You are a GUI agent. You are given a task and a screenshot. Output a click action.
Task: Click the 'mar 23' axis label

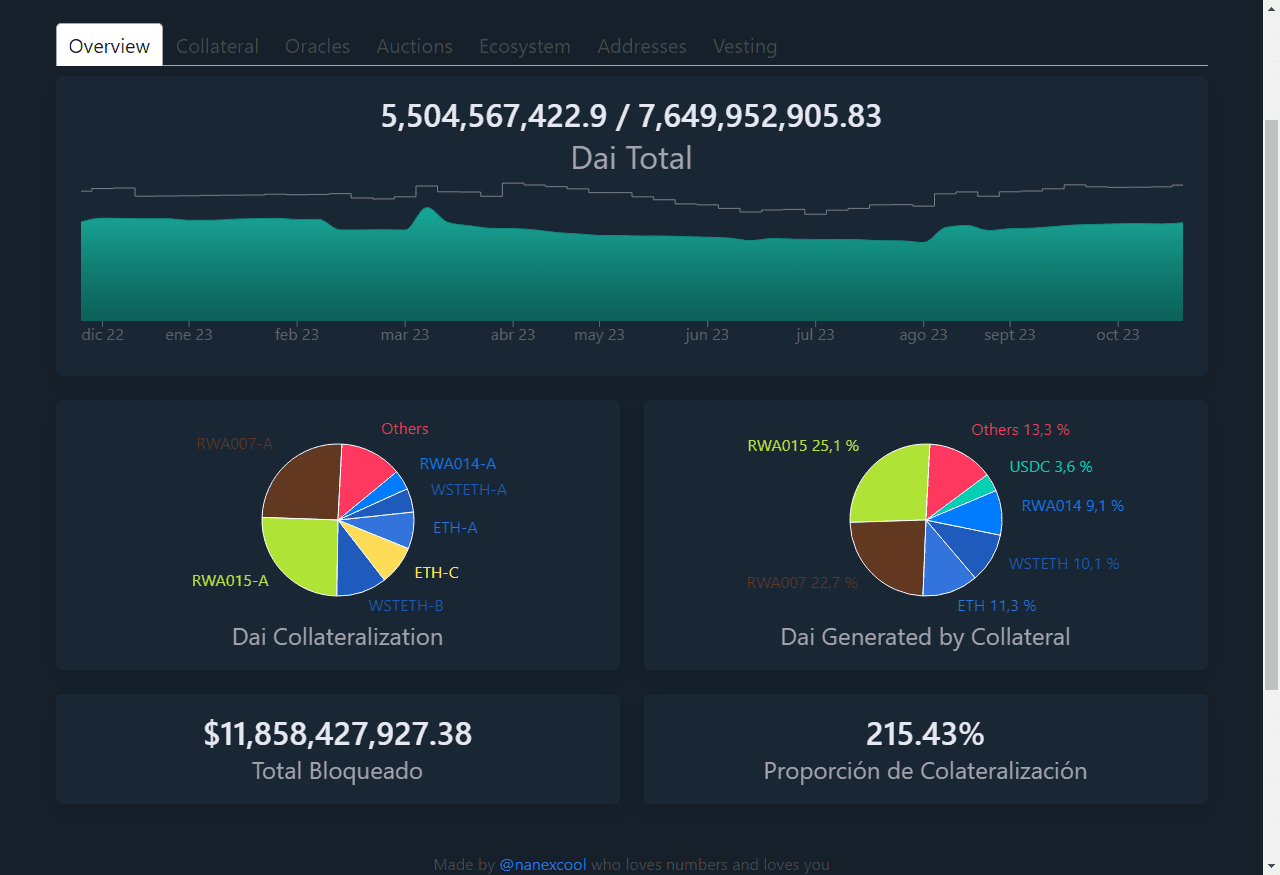click(x=405, y=335)
